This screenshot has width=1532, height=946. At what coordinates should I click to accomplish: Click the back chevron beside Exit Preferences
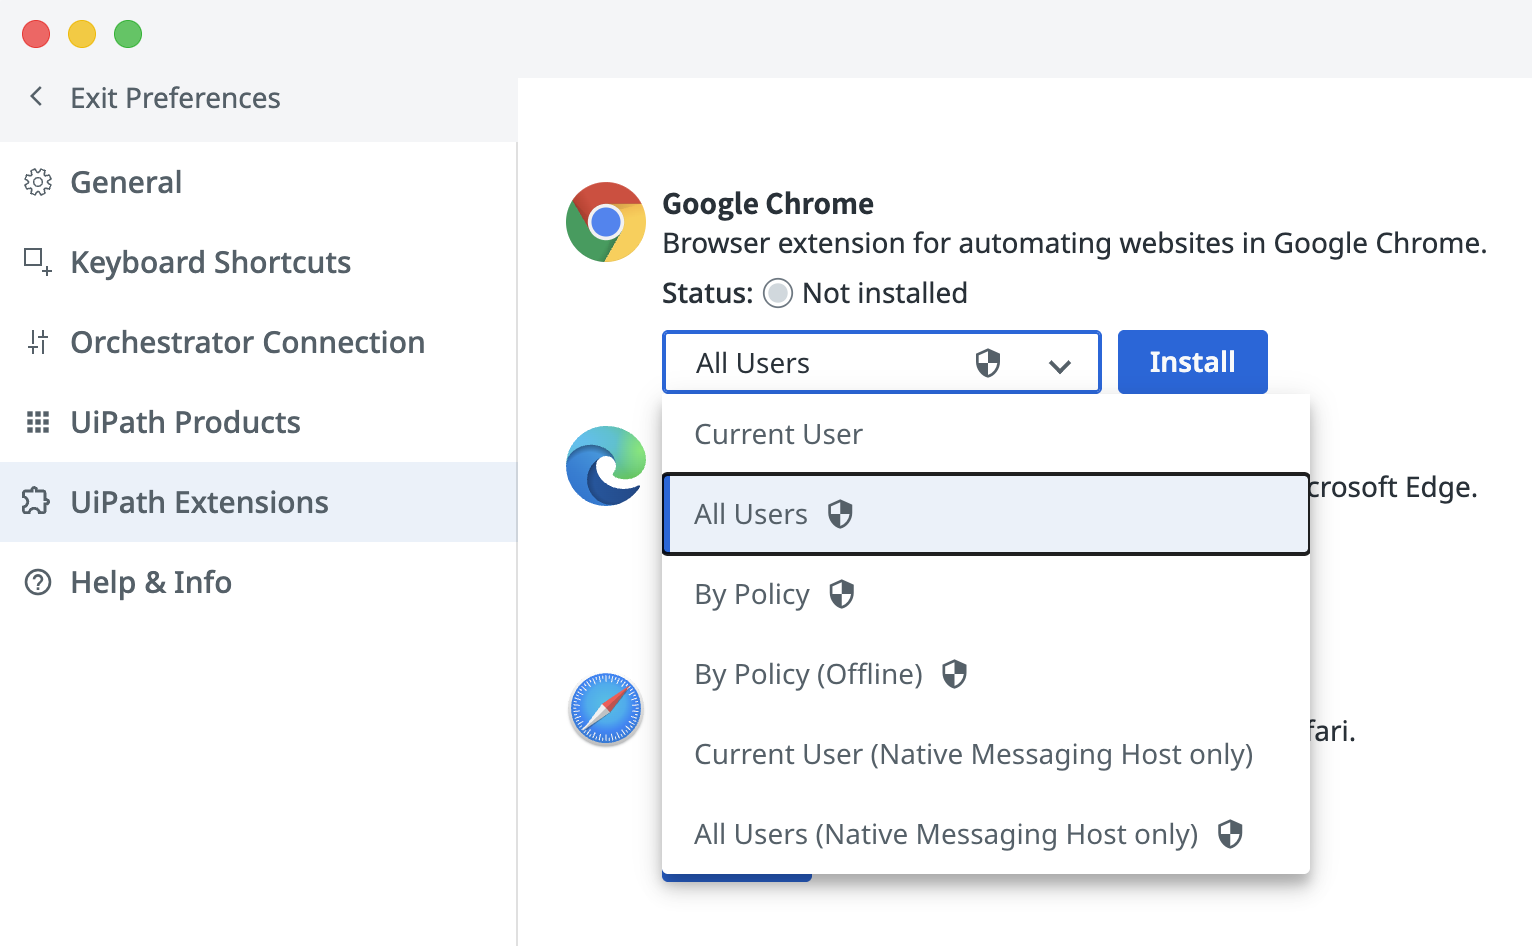click(36, 97)
